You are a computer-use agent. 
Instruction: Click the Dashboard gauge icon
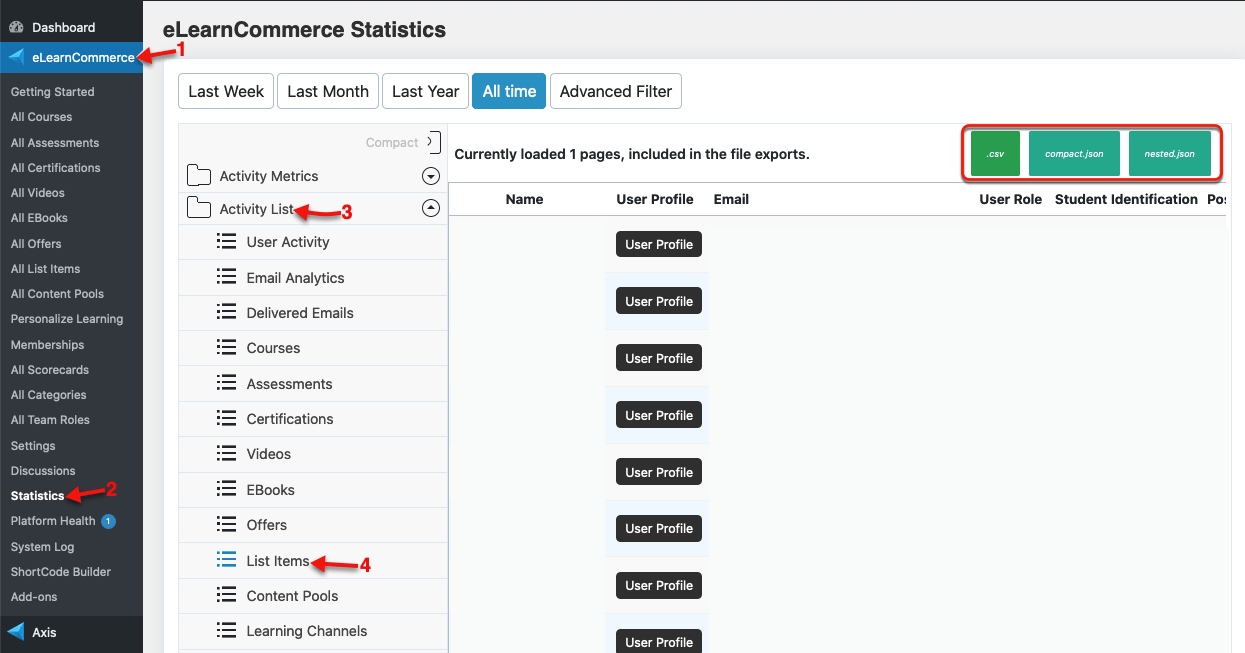(16, 27)
